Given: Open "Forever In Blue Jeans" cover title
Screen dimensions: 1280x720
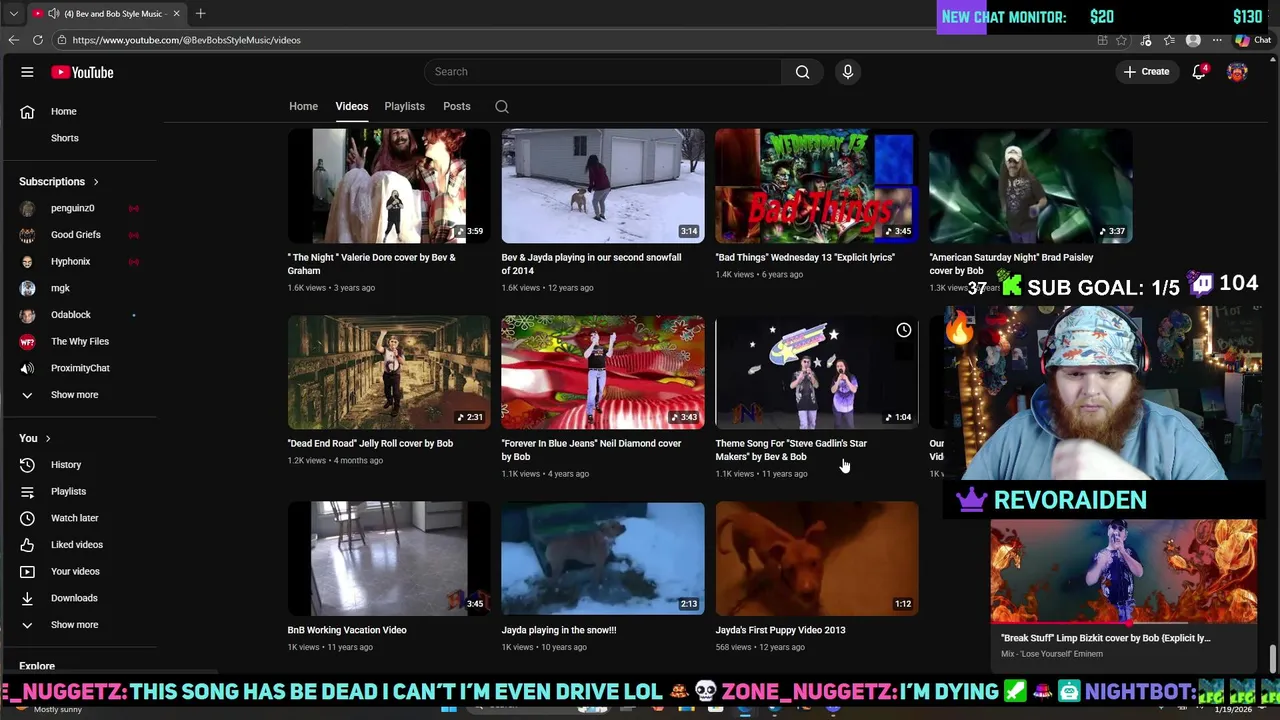Looking at the screenshot, I should coord(591,450).
